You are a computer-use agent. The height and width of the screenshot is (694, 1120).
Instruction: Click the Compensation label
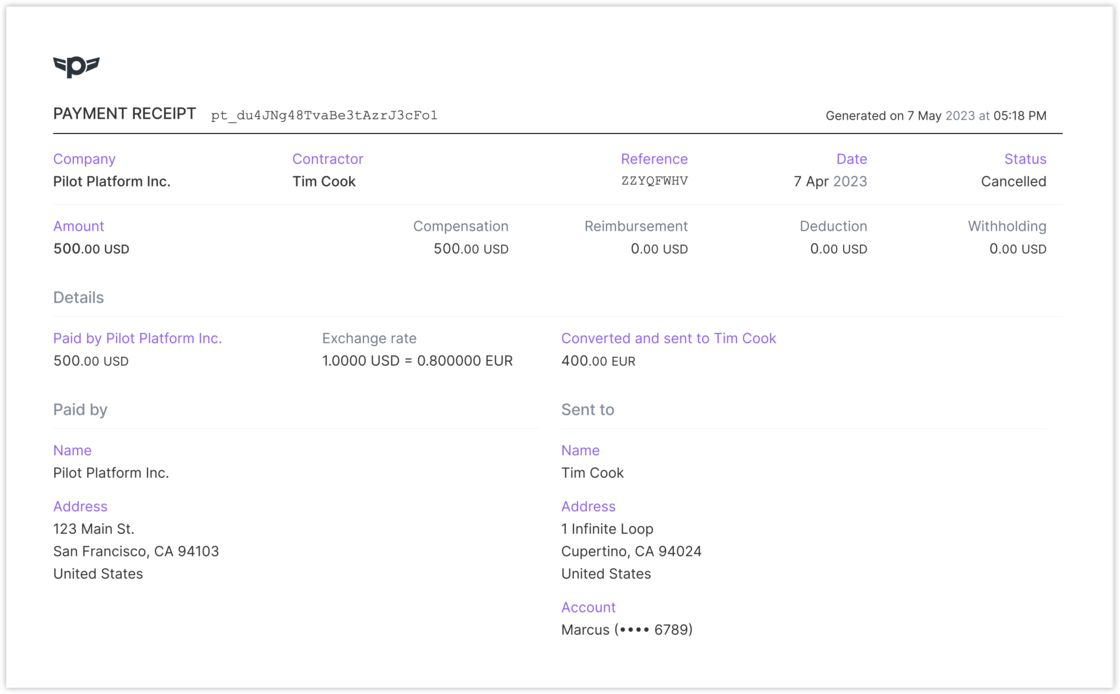click(x=461, y=226)
